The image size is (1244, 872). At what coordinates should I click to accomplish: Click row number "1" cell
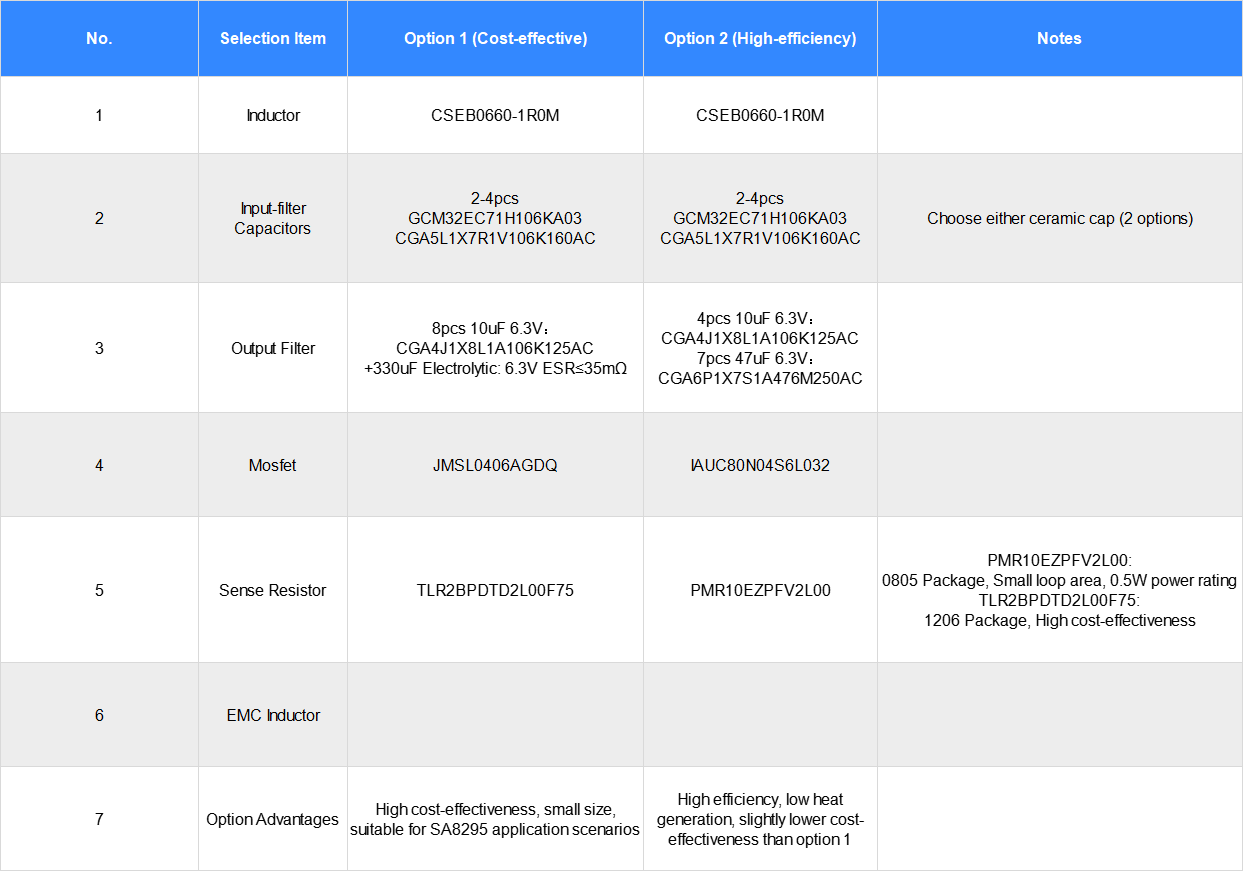(x=99, y=115)
